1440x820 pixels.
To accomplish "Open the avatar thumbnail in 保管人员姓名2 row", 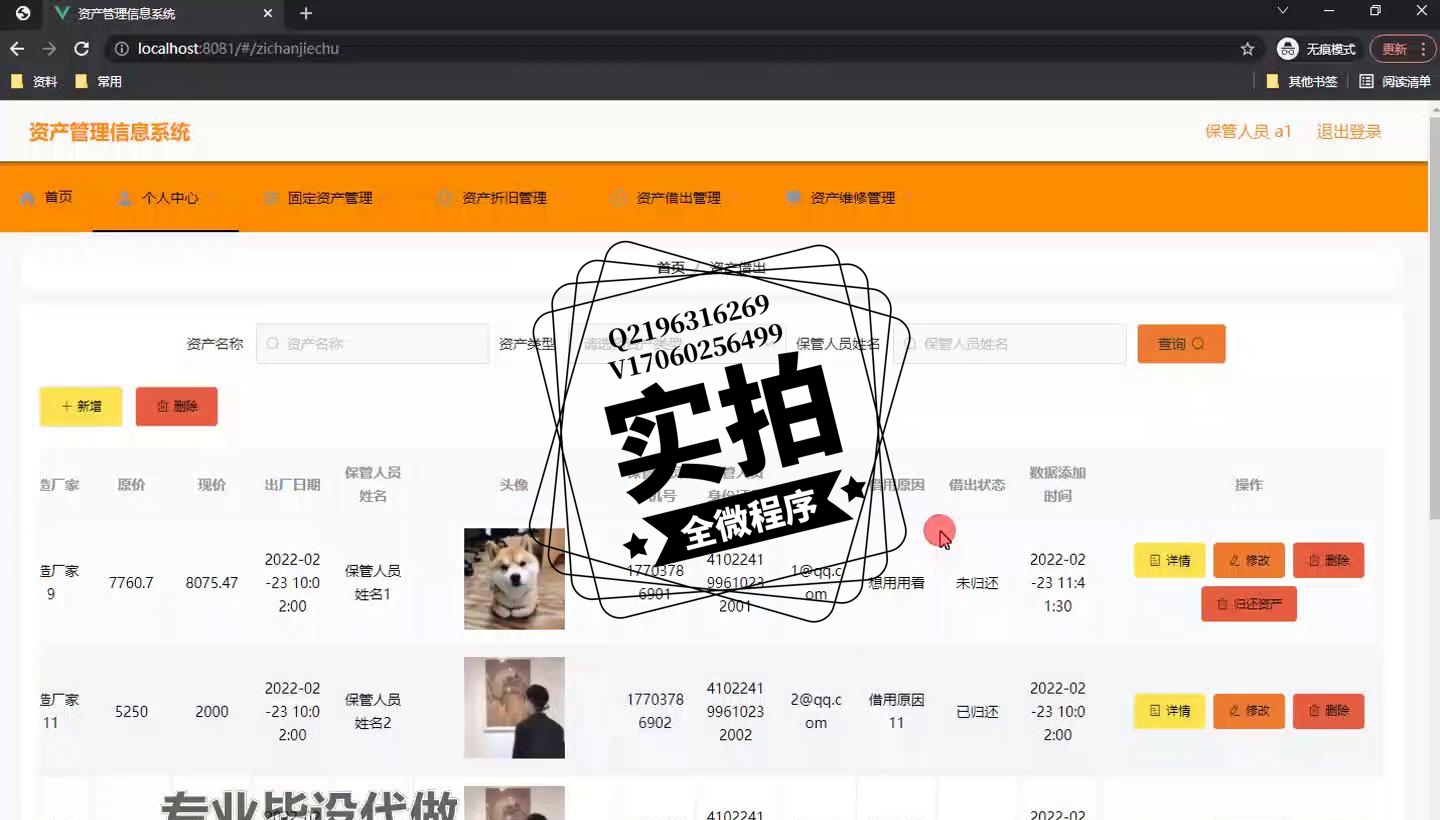I will click(x=514, y=708).
